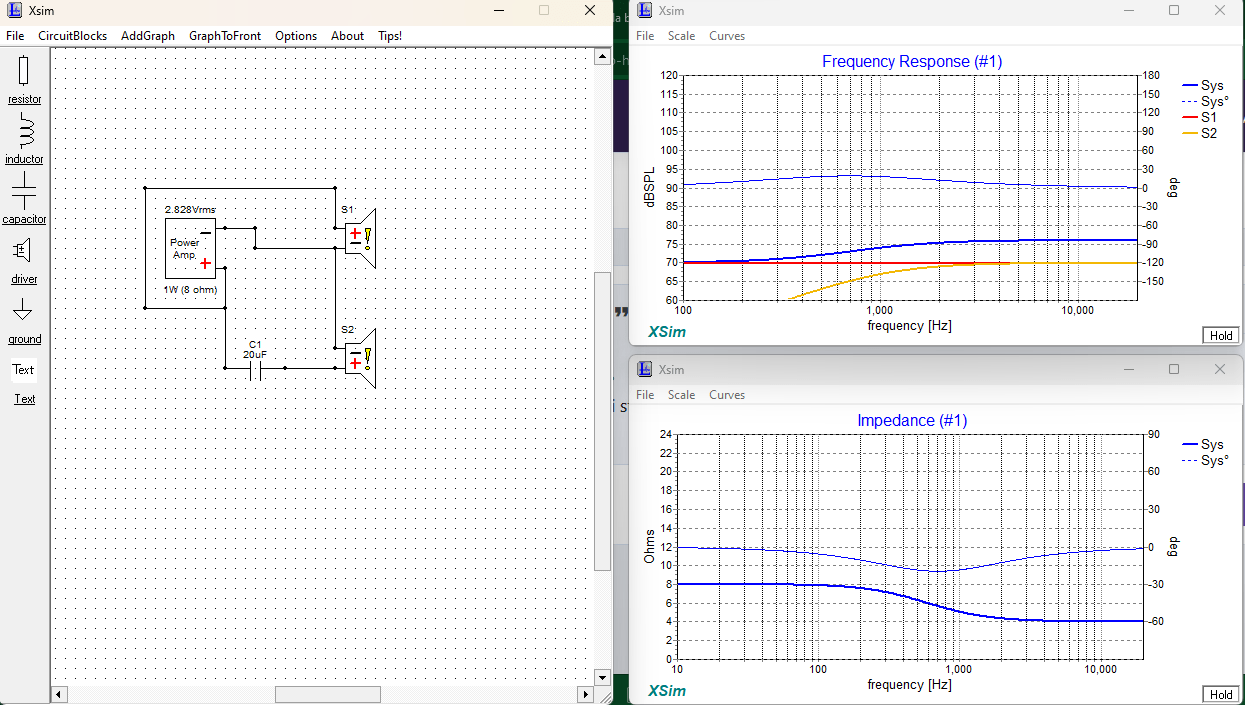This screenshot has width=1245, height=705.
Task: Click the S2 orange legend entry
Action: 1200,133
